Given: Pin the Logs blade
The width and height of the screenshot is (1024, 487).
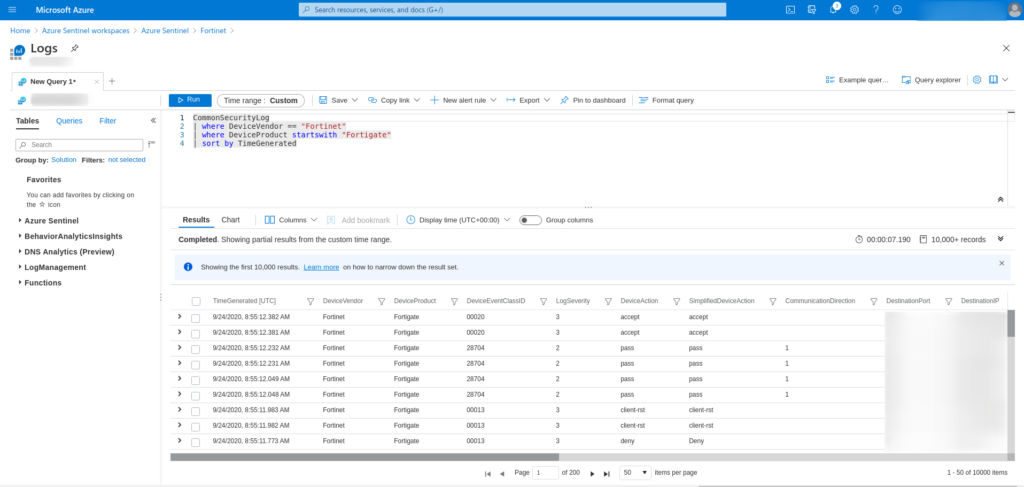Looking at the screenshot, I should [x=74, y=48].
